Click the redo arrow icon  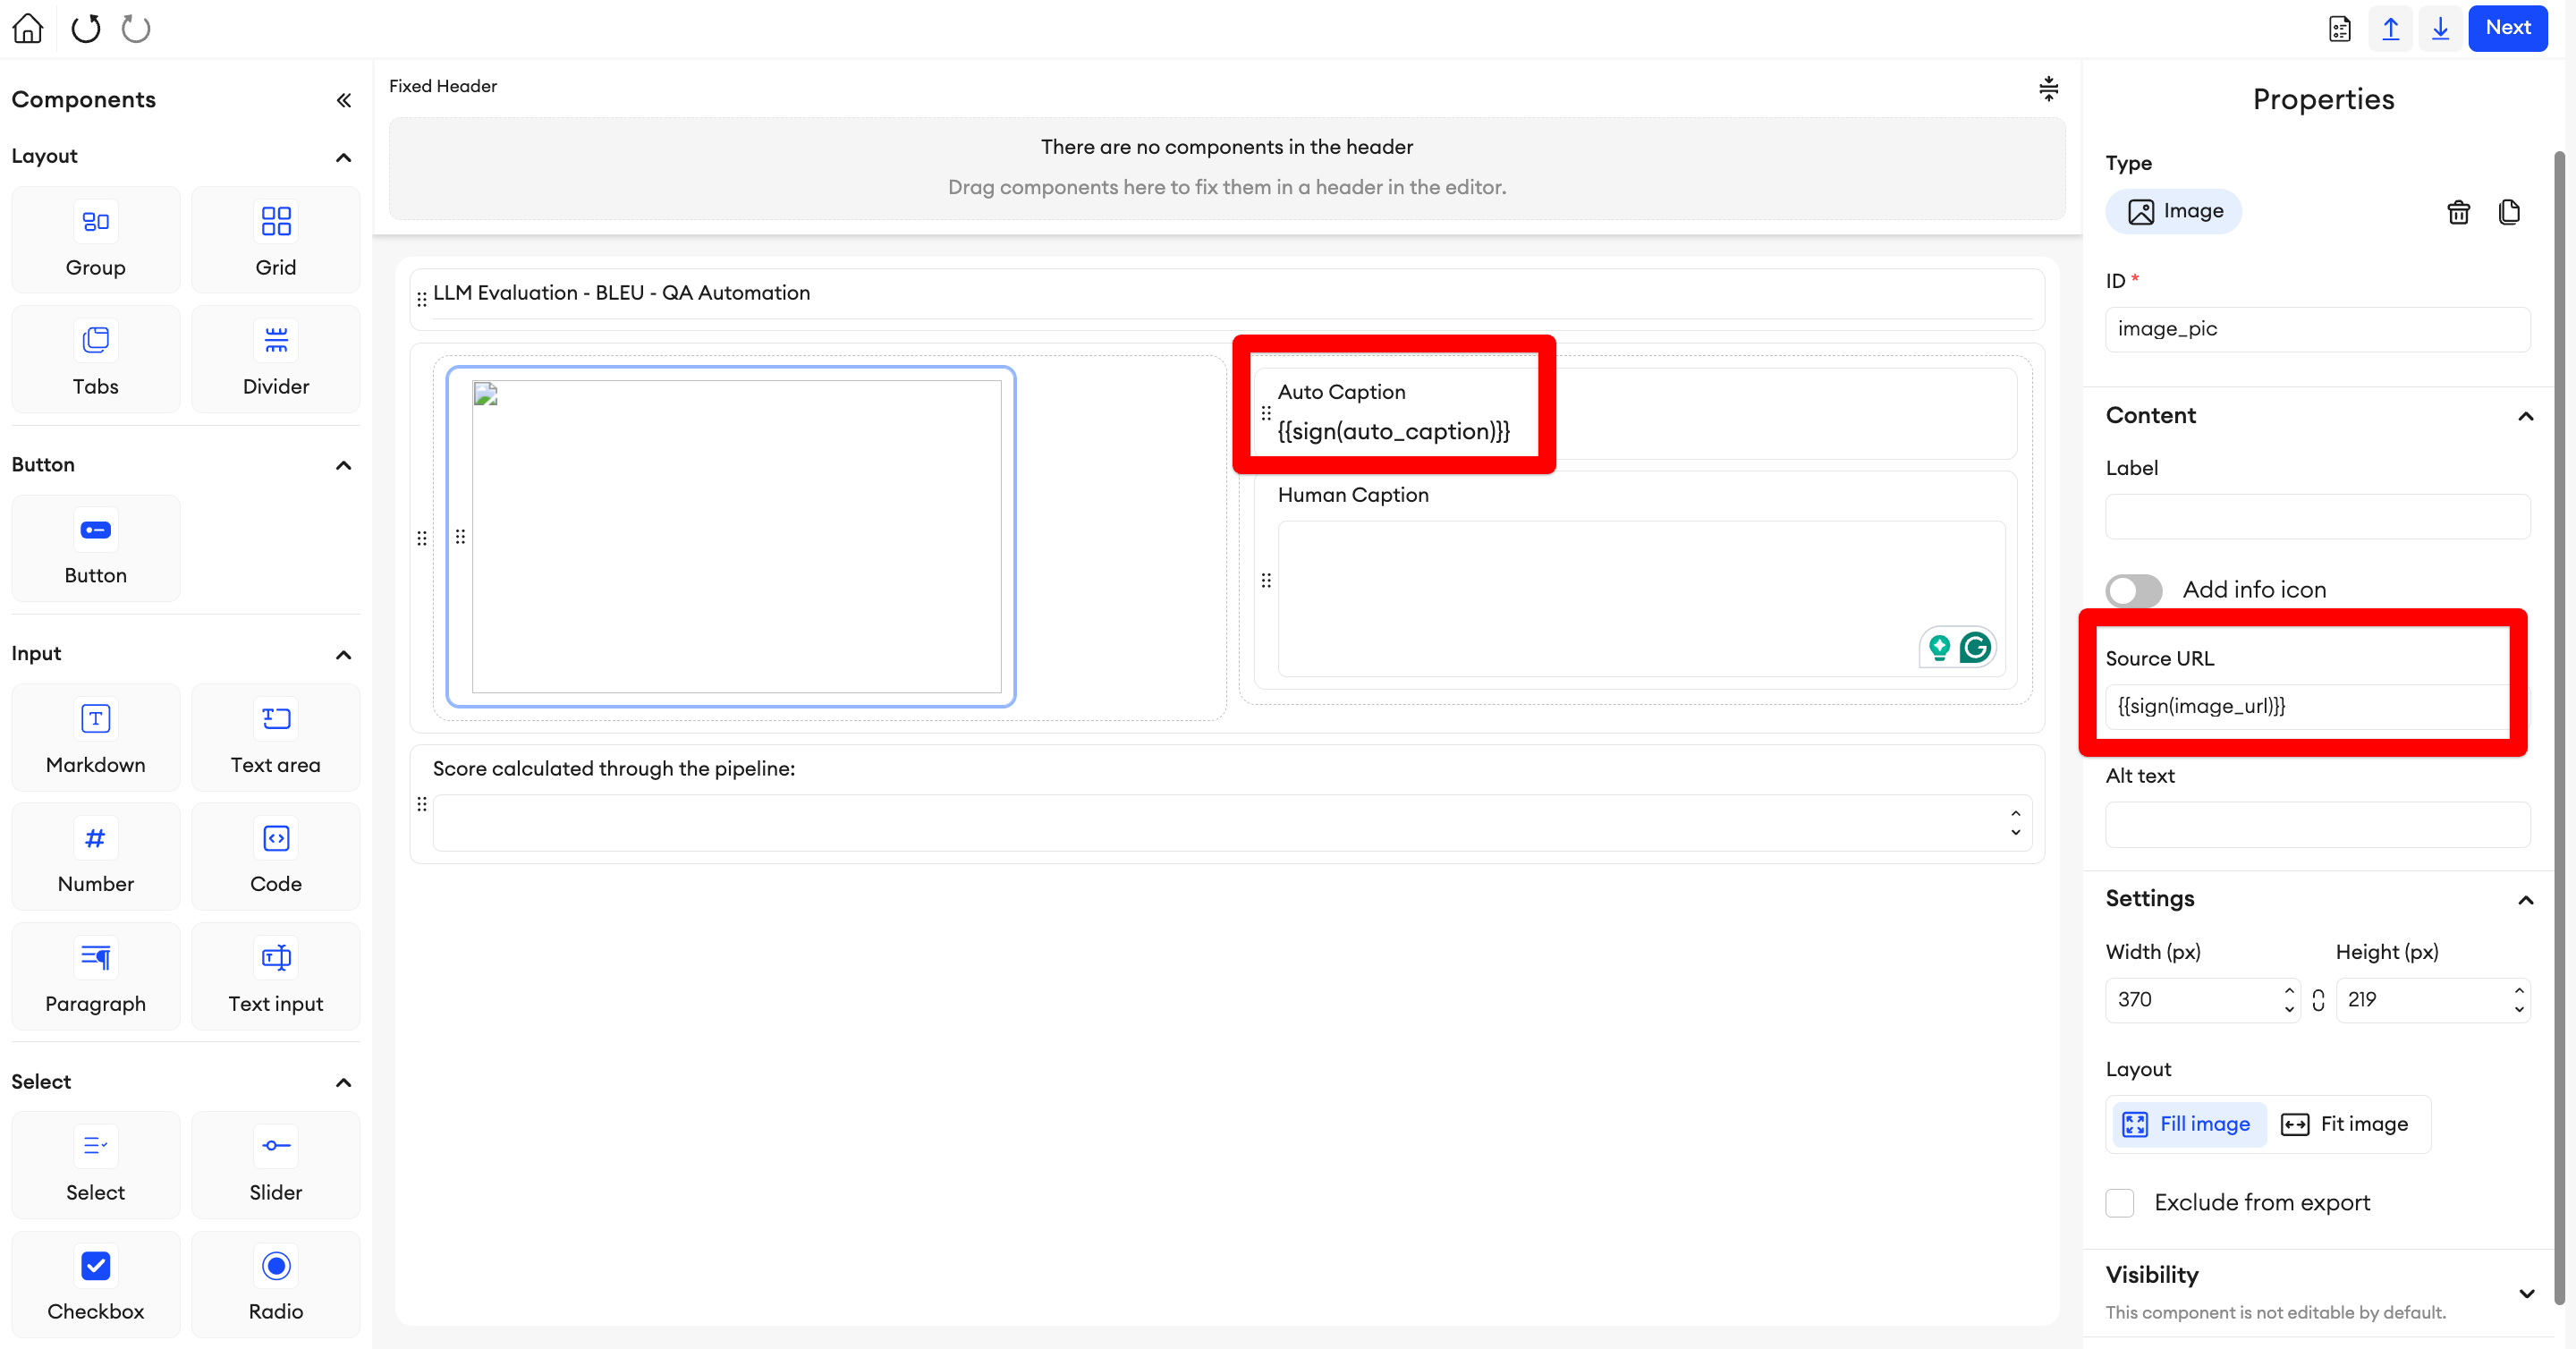pos(136,28)
